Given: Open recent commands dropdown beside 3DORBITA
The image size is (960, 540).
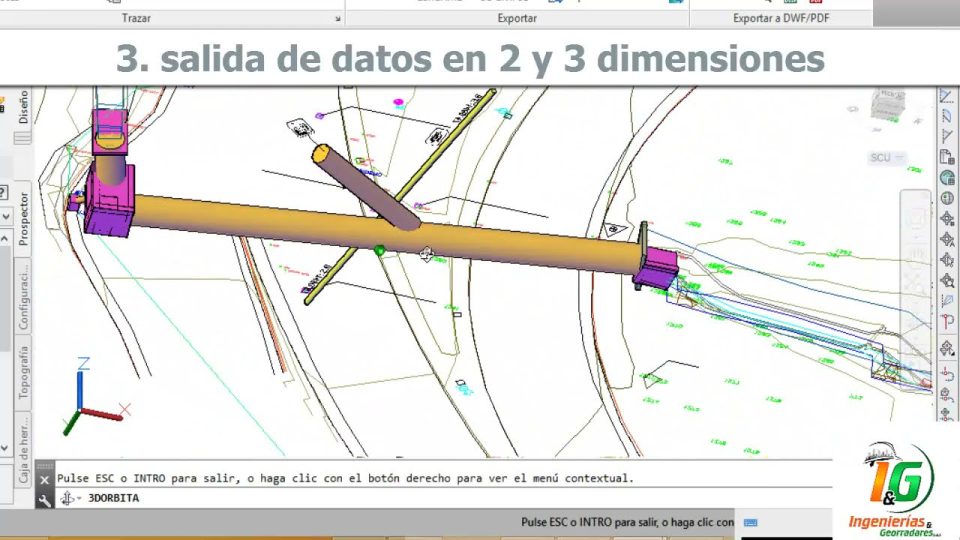Looking at the screenshot, I should click(73, 498).
